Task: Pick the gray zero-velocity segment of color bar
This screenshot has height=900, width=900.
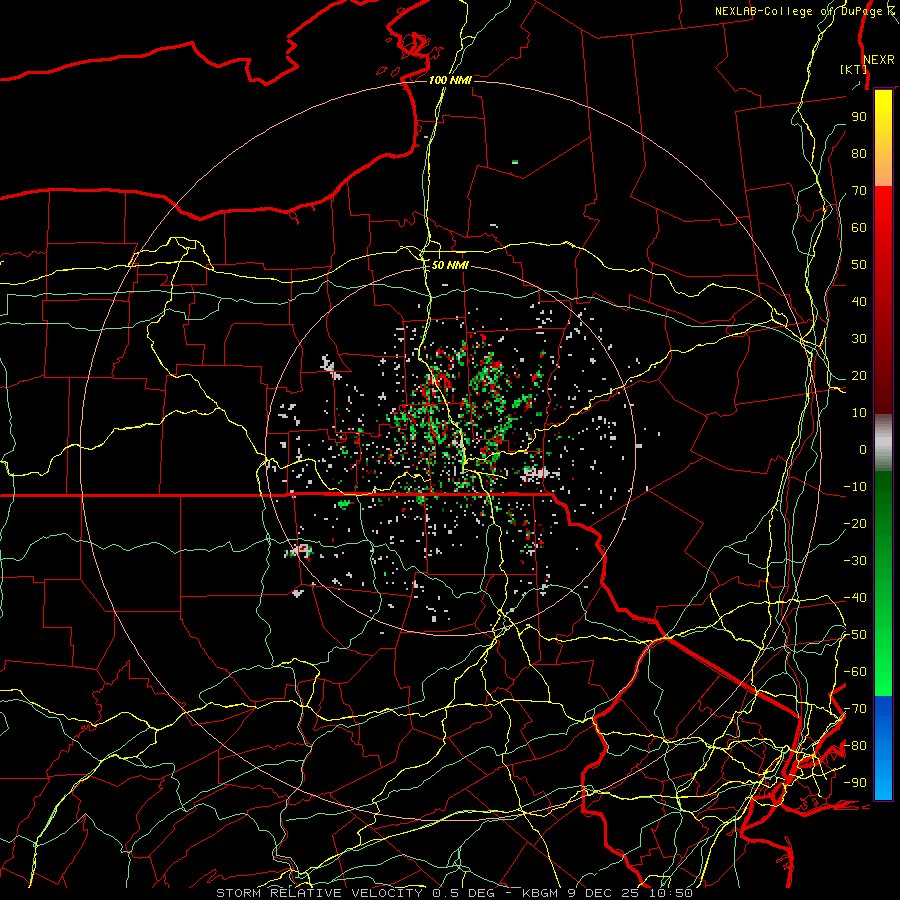Action: [883, 443]
